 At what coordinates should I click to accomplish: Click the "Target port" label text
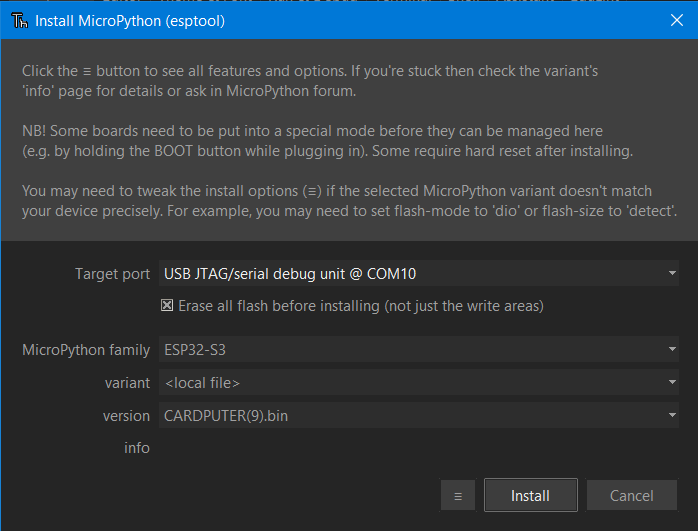coord(112,274)
